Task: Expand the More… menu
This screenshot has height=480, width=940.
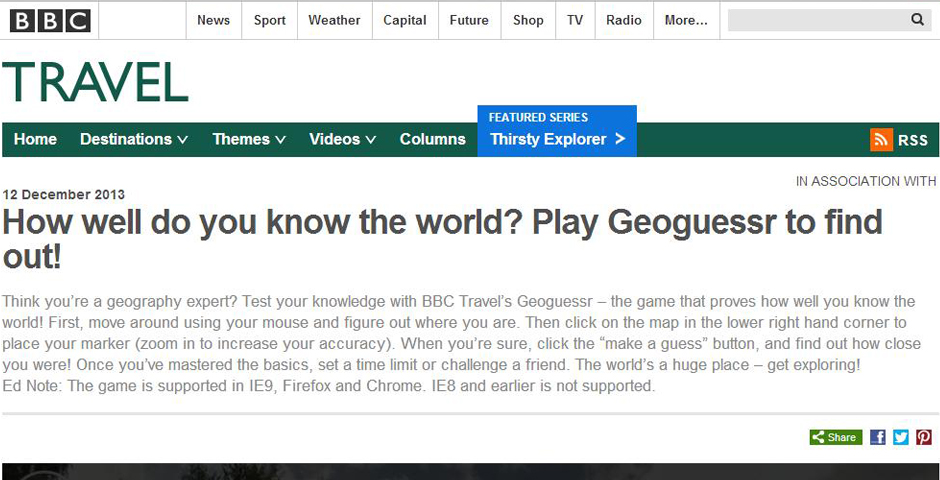Action: click(x=686, y=20)
